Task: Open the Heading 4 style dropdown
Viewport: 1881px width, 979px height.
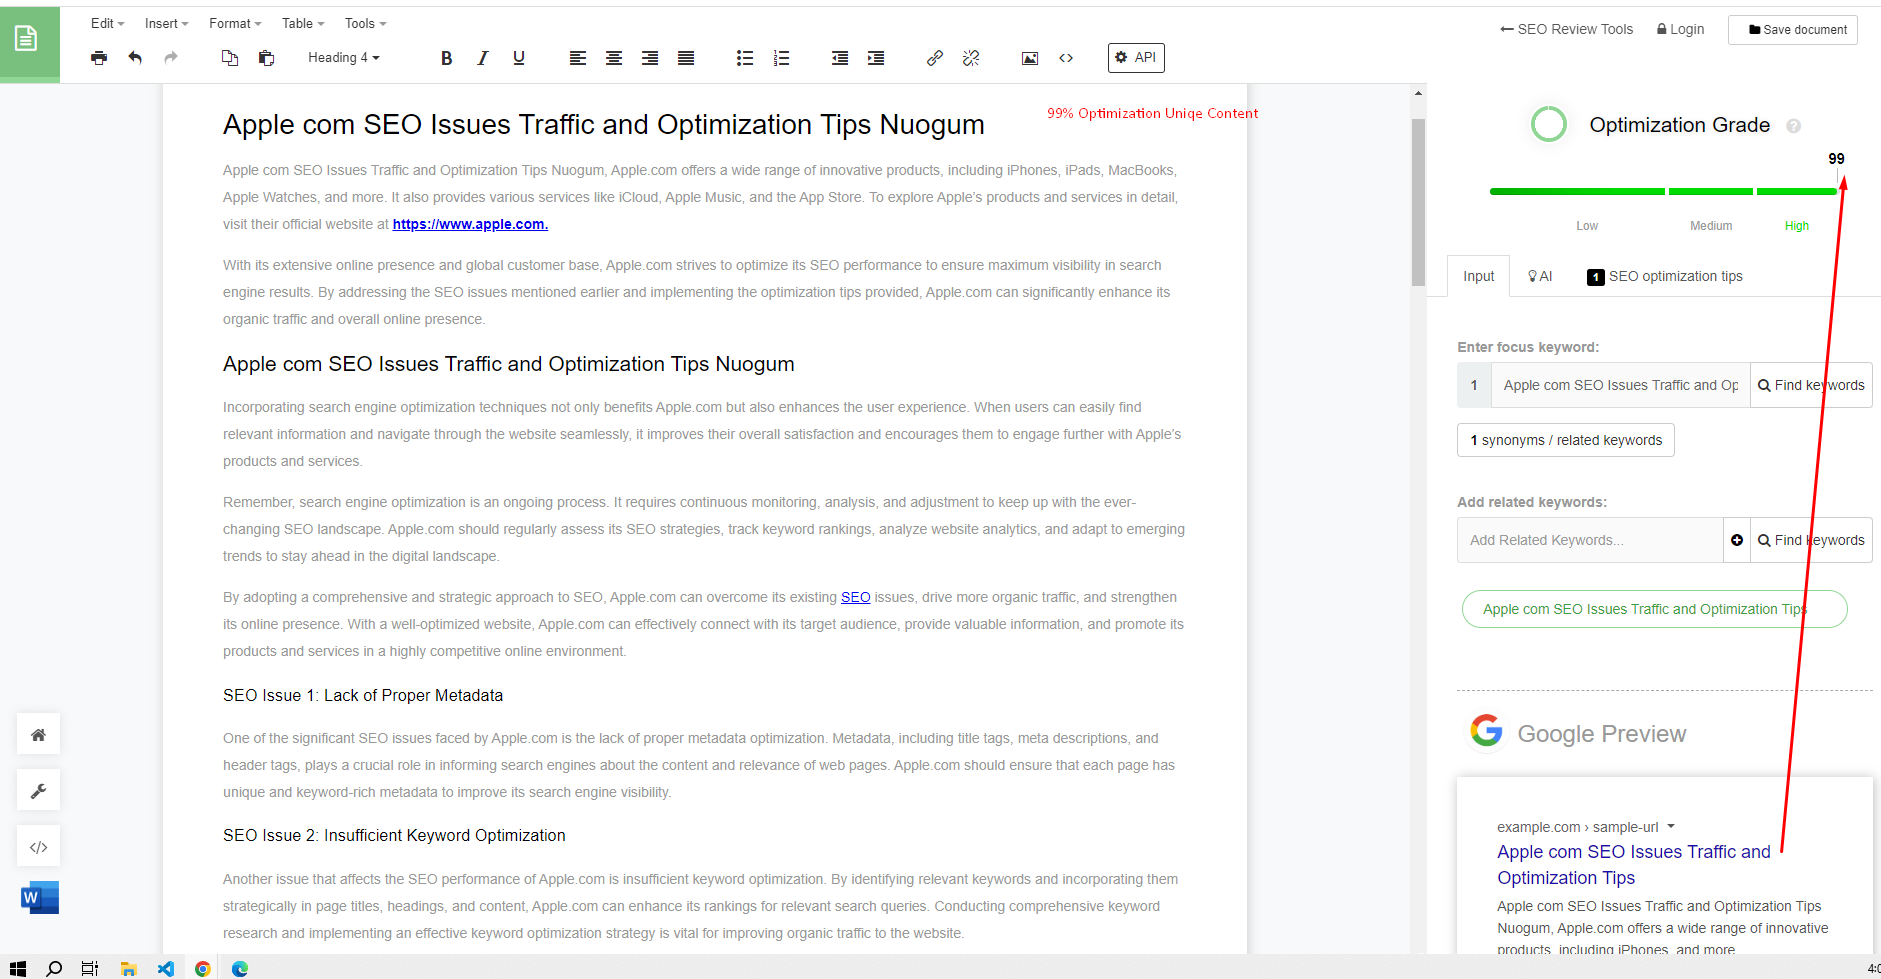Action: [343, 57]
